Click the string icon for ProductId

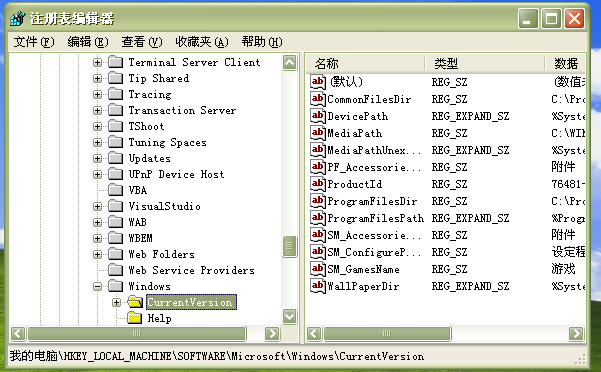coord(318,184)
